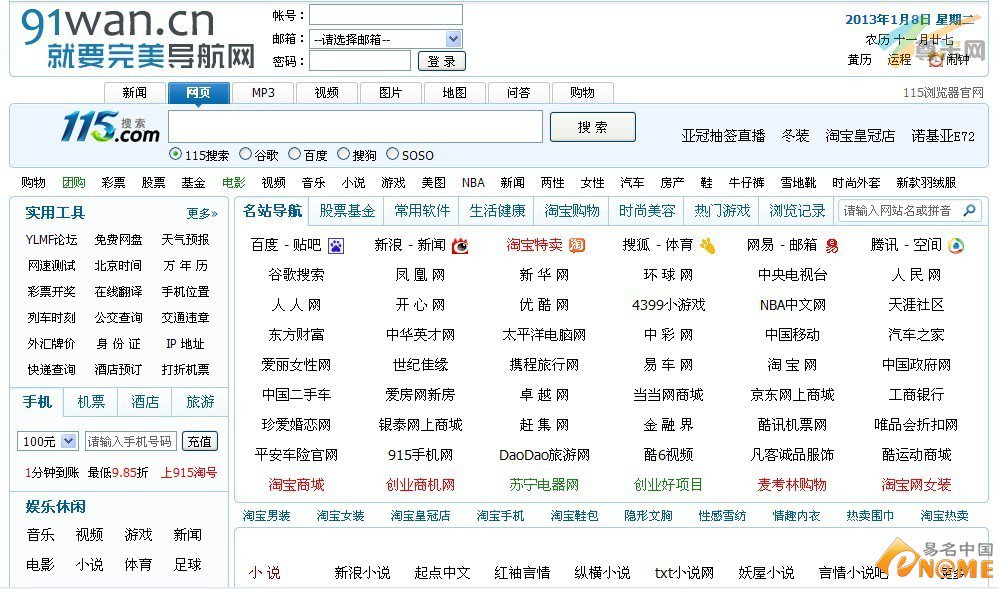Open the 视频 search tab
Viewport: 999px width, 589px height.
point(327,93)
